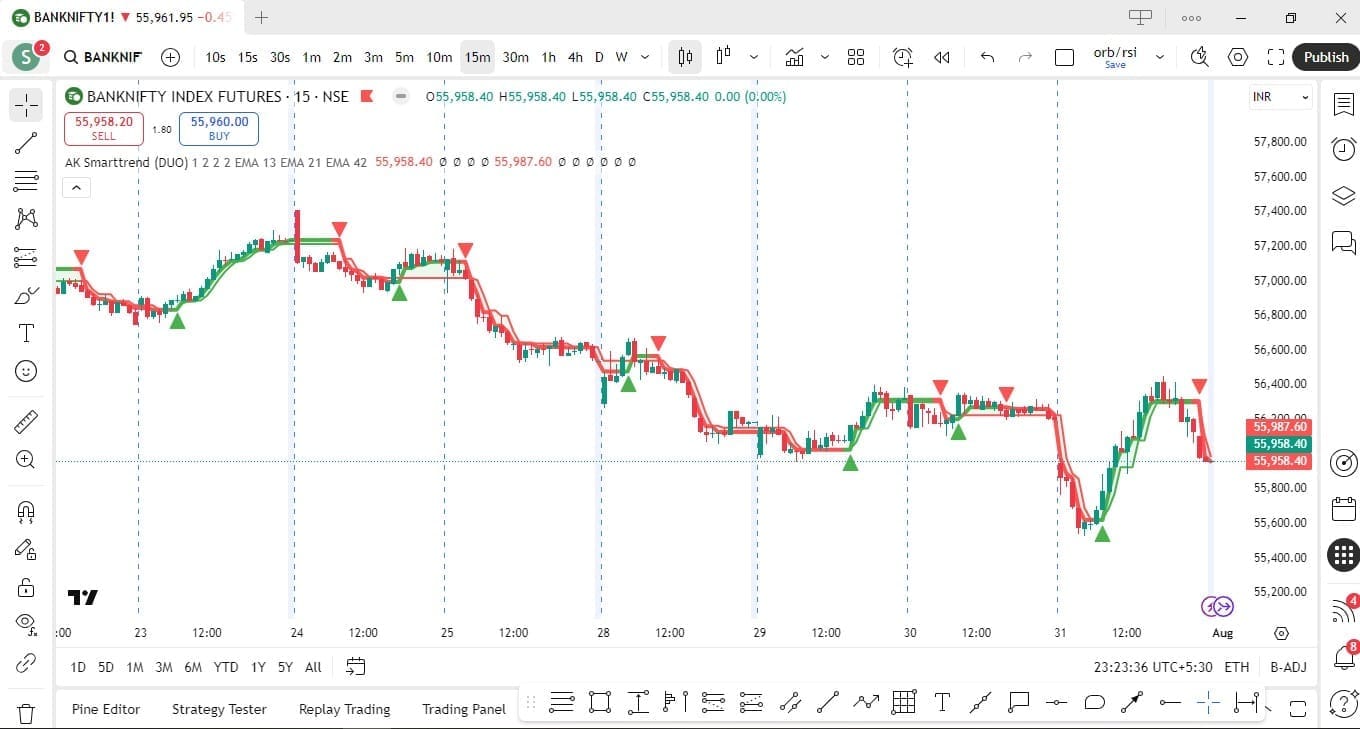1360x729 pixels.
Task: Select the 6M date range
Action: click(x=193, y=667)
